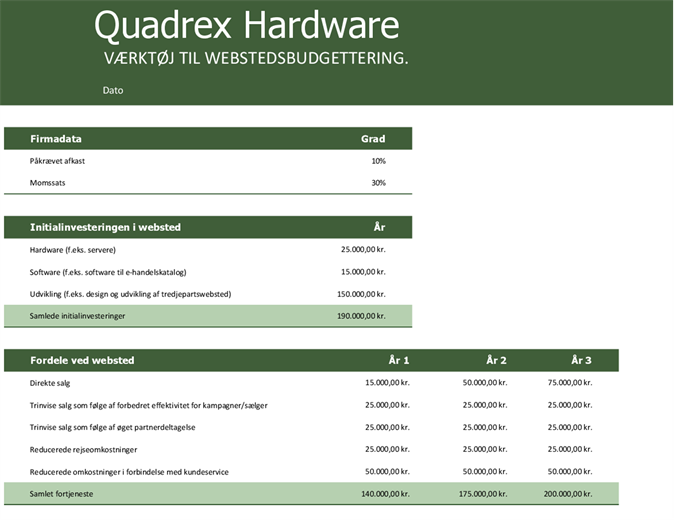Viewport: 675px width, 520px height.
Task: Click the År column header of the investment table
Action: pyautogui.click(x=379, y=227)
